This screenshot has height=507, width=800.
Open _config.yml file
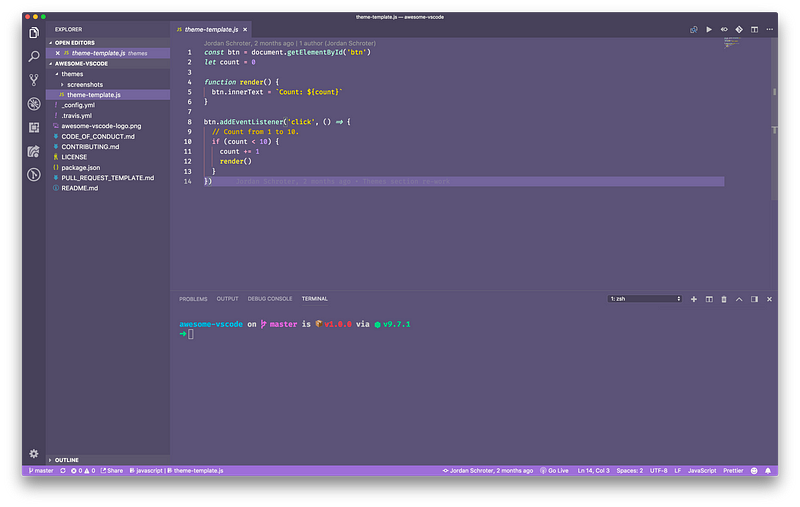click(108, 105)
